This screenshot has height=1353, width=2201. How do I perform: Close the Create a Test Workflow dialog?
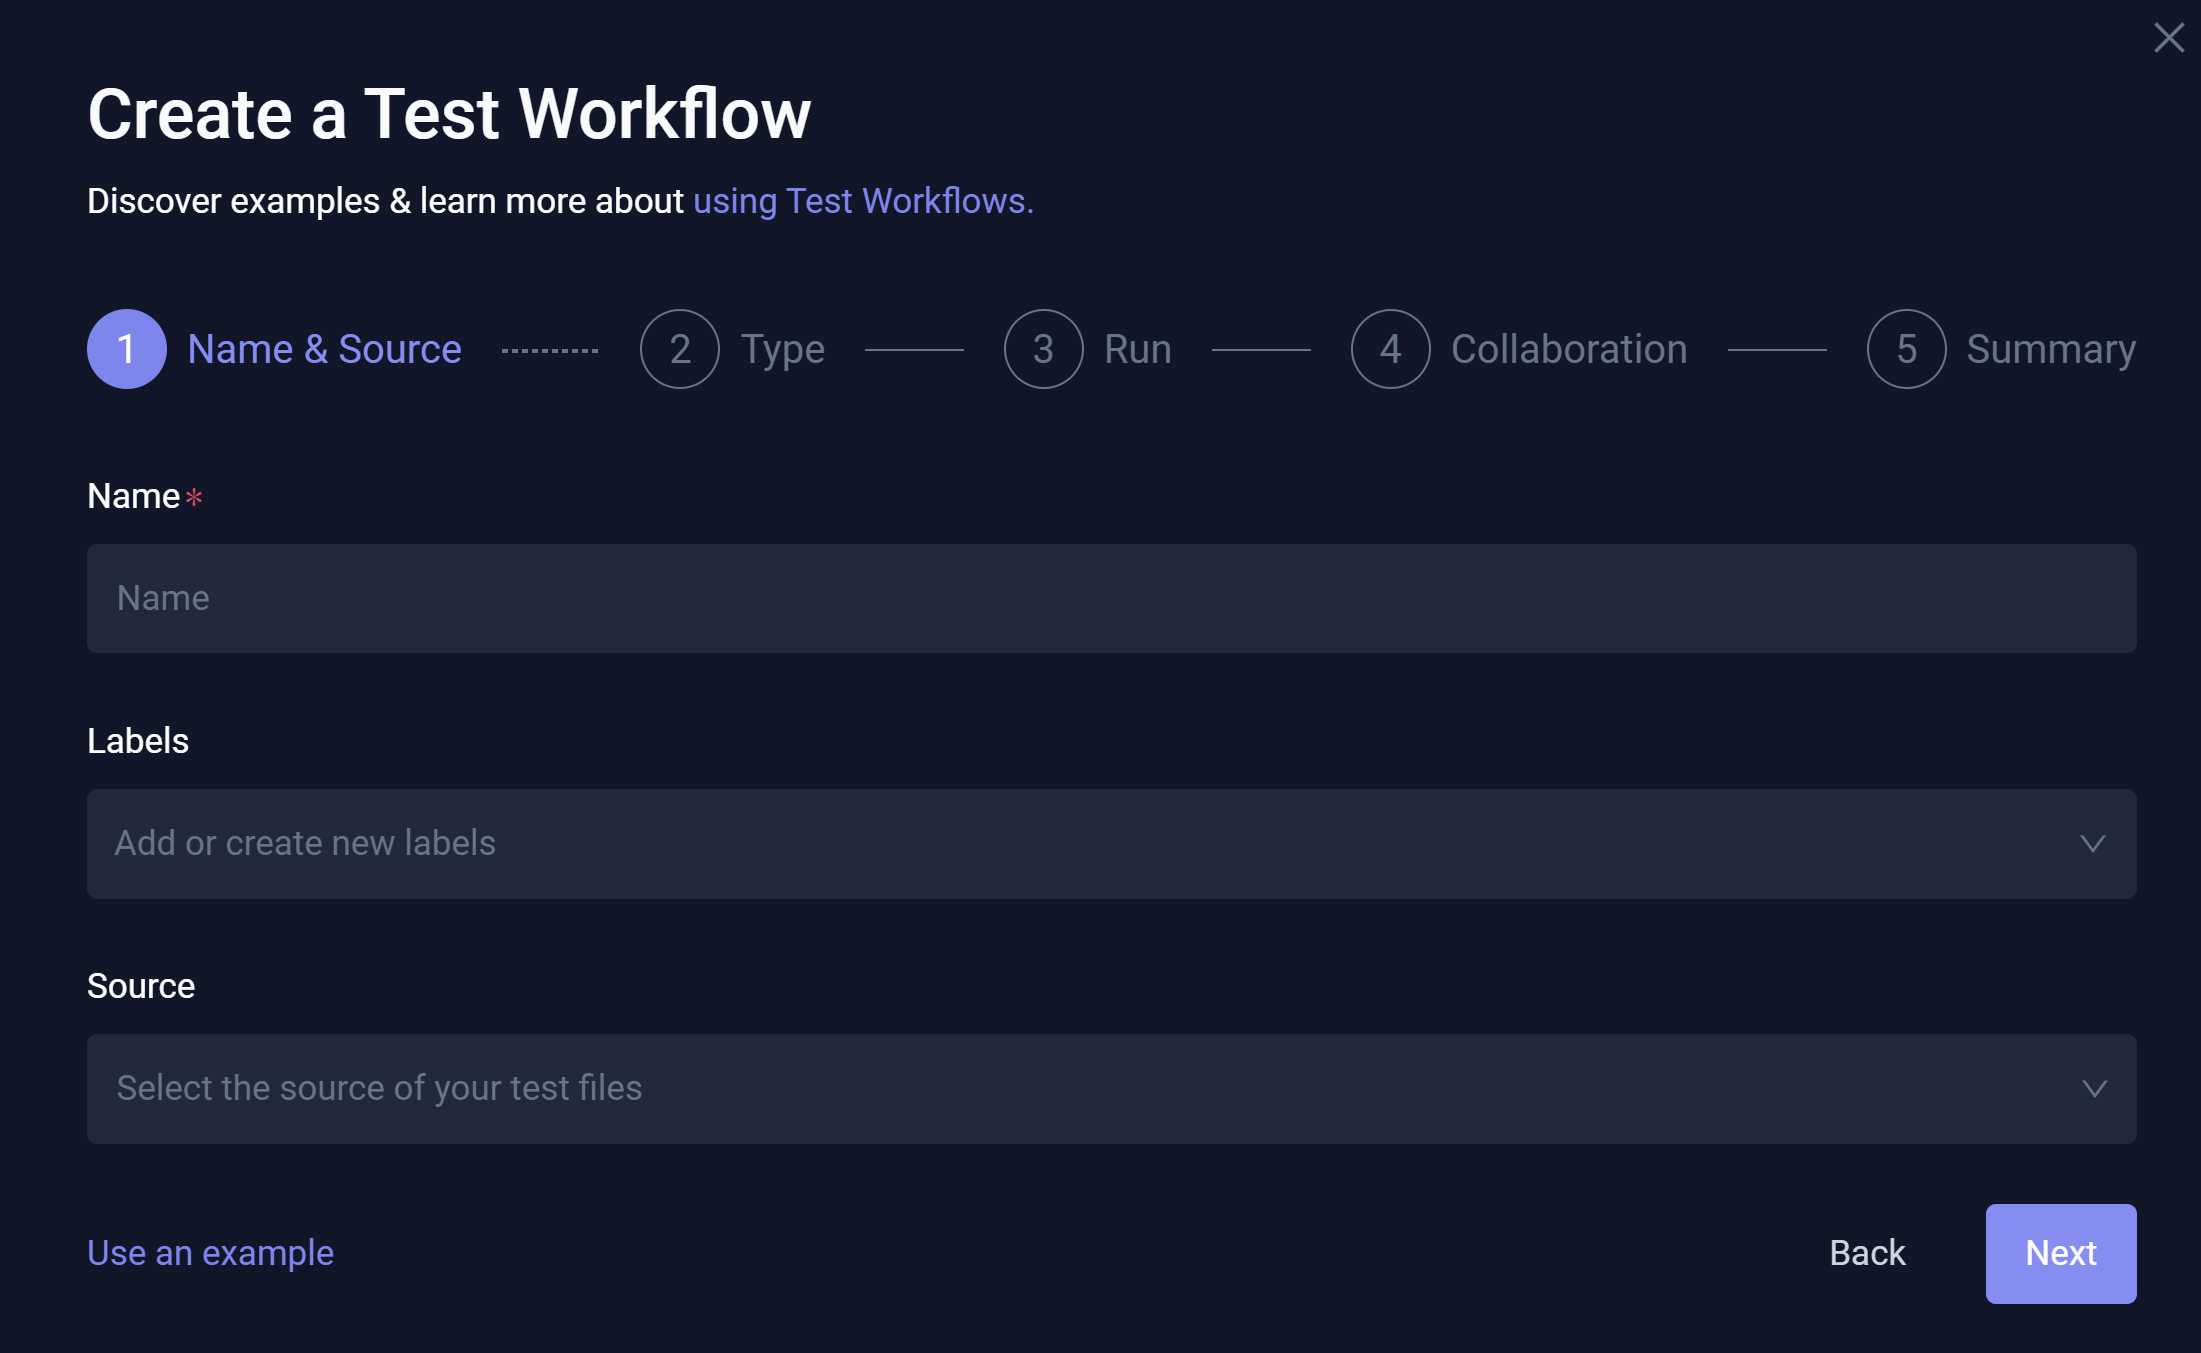tap(2168, 38)
